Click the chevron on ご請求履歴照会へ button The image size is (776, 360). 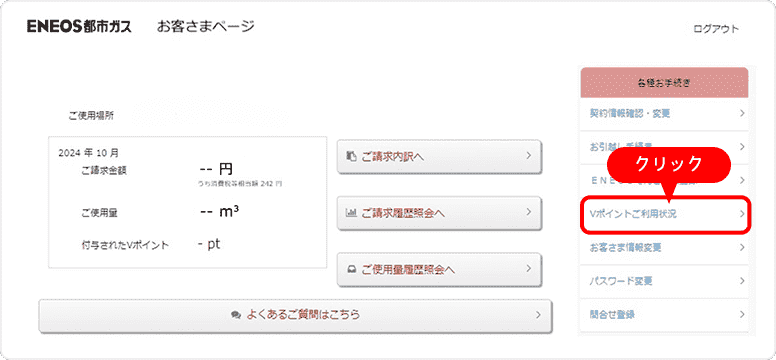528,212
